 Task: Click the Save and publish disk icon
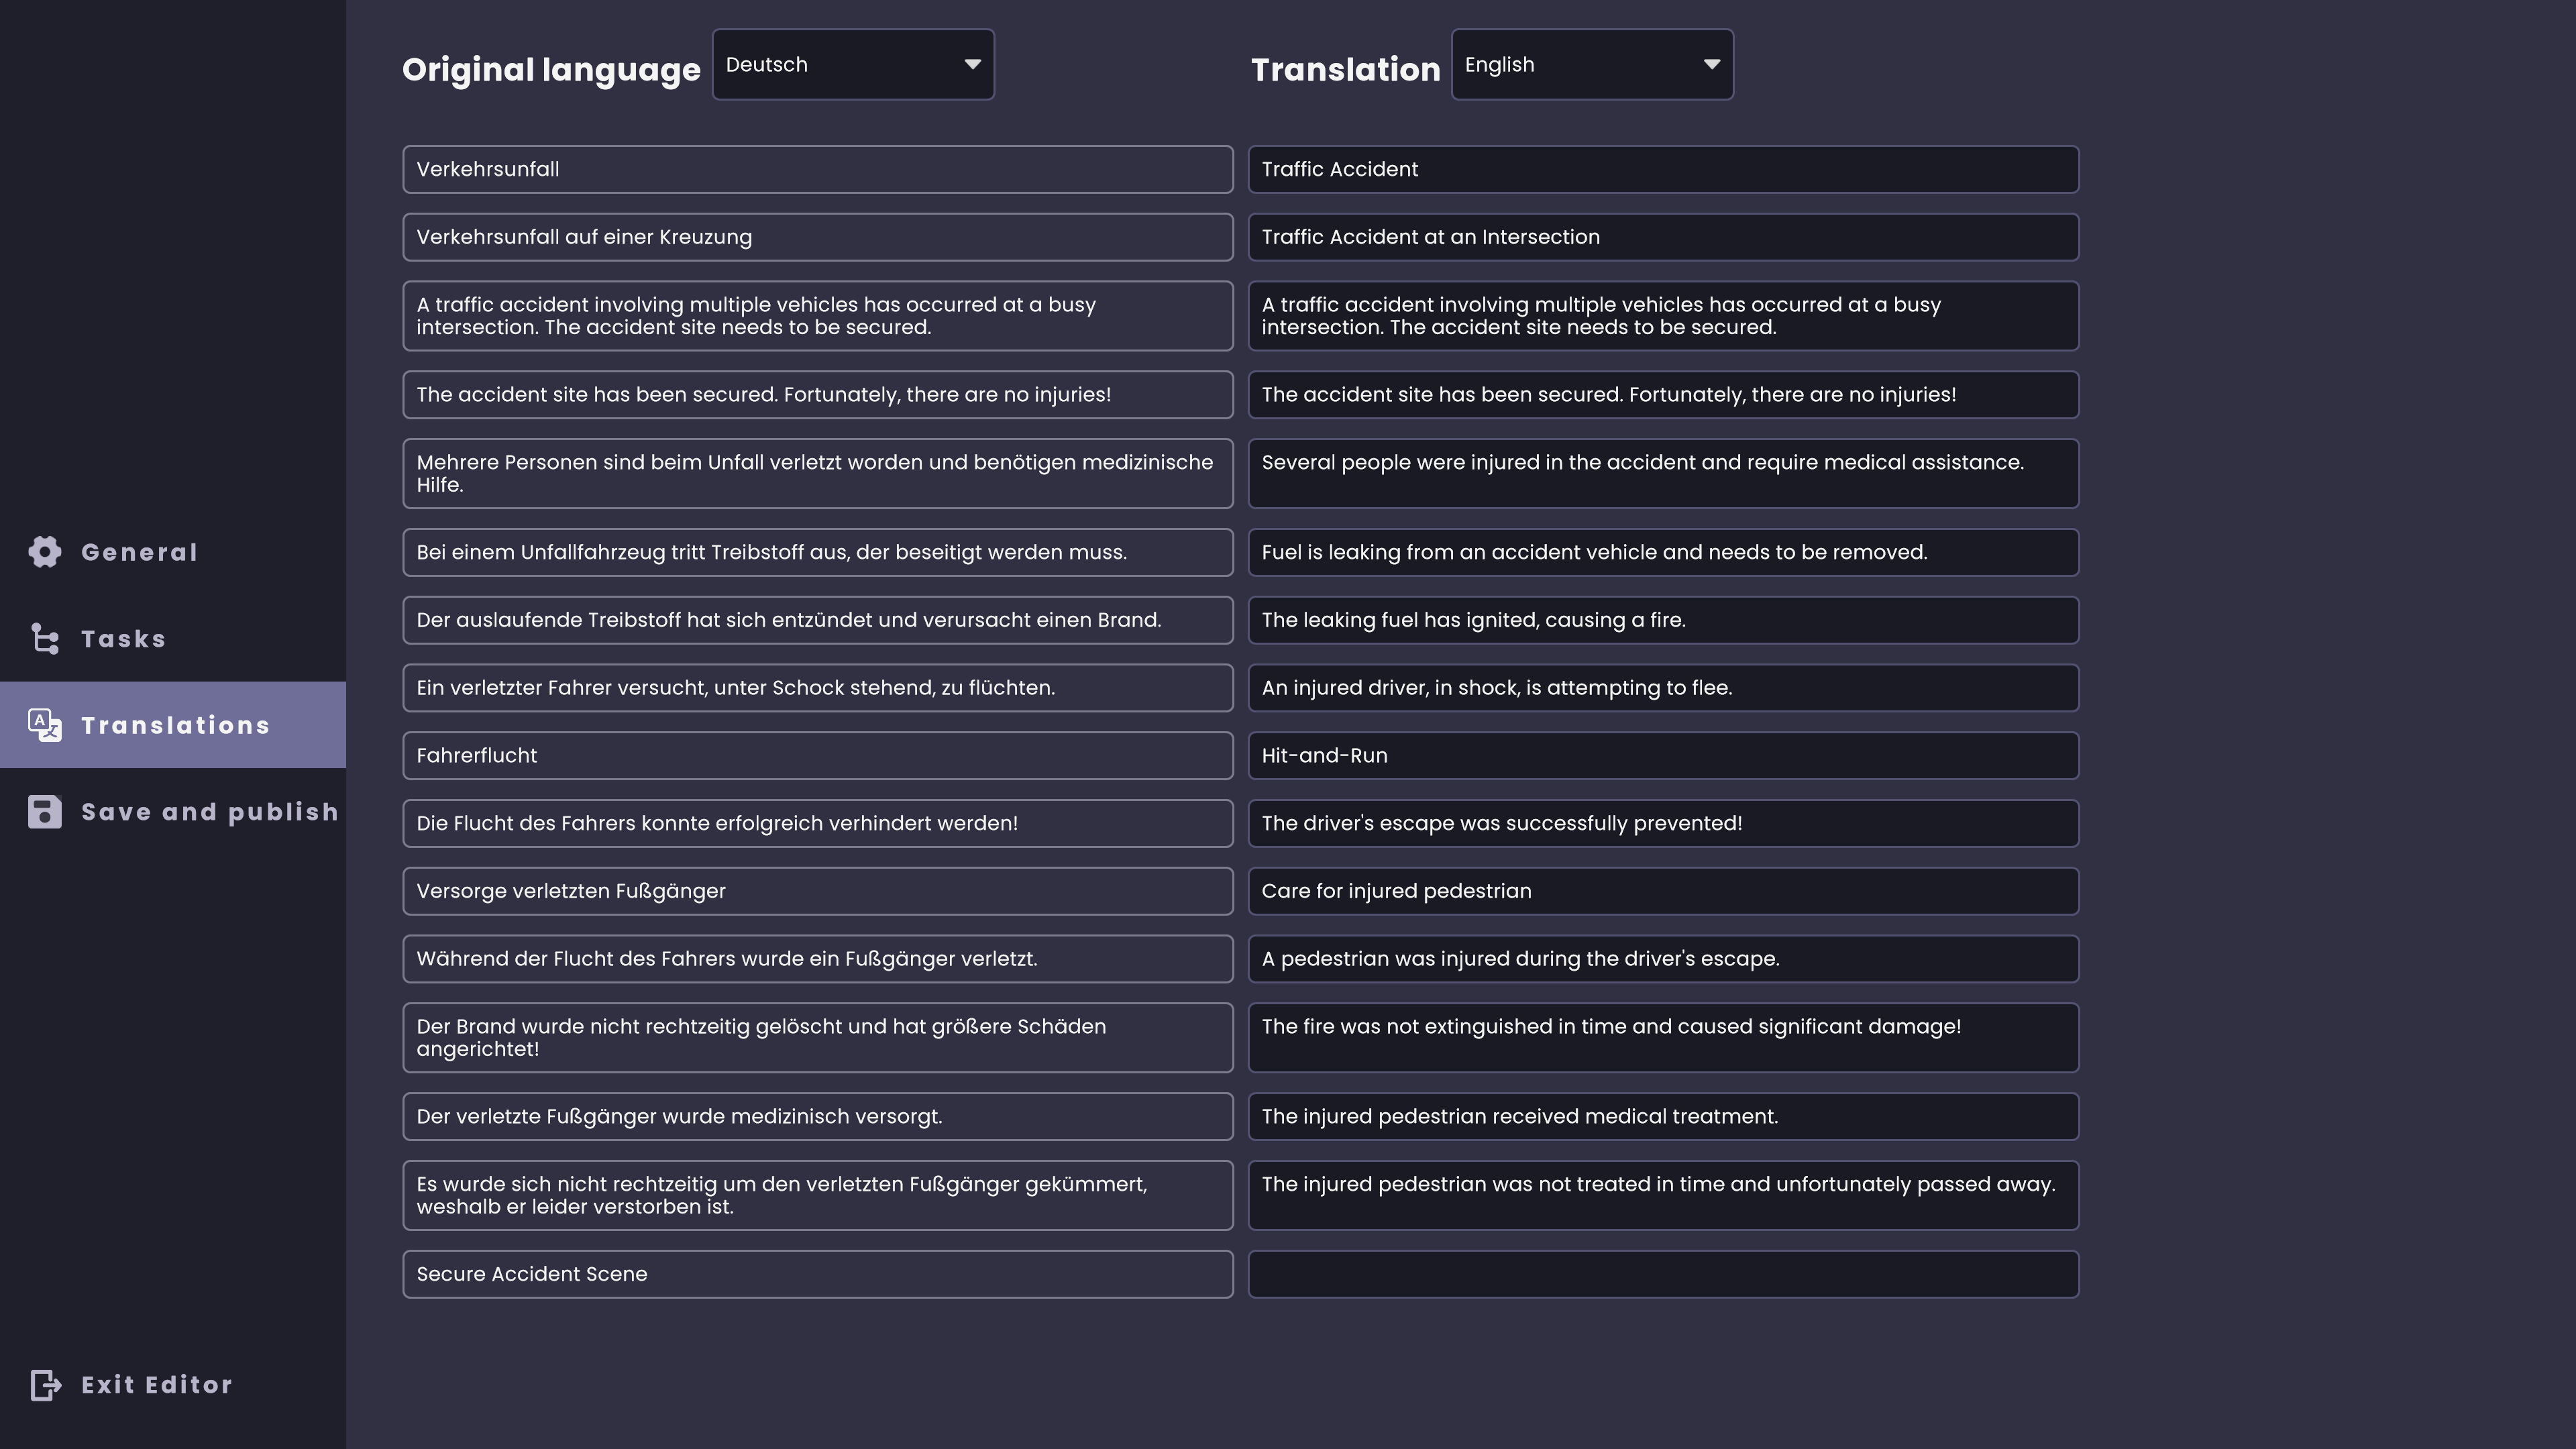pyautogui.click(x=45, y=812)
